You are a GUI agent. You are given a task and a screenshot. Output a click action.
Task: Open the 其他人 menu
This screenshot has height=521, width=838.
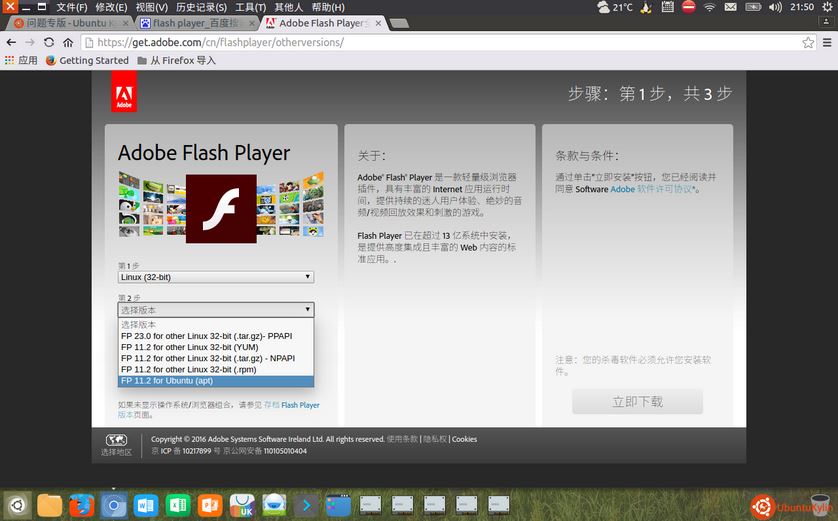pos(289,7)
